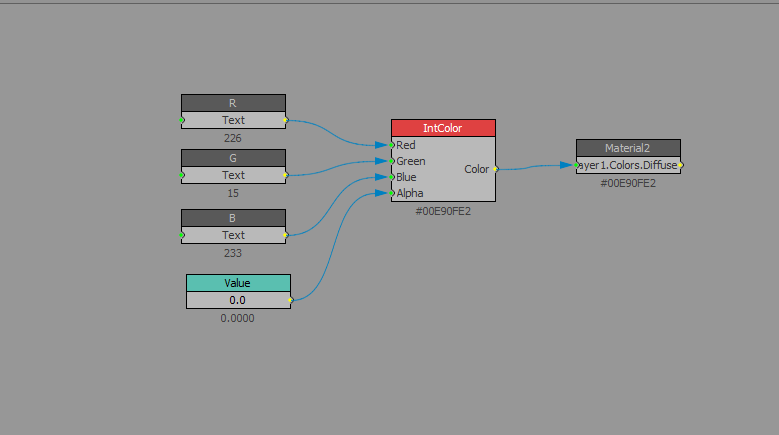Click the Color output label of IntColor
This screenshot has width=779, height=435.
[x=476, y=169]
